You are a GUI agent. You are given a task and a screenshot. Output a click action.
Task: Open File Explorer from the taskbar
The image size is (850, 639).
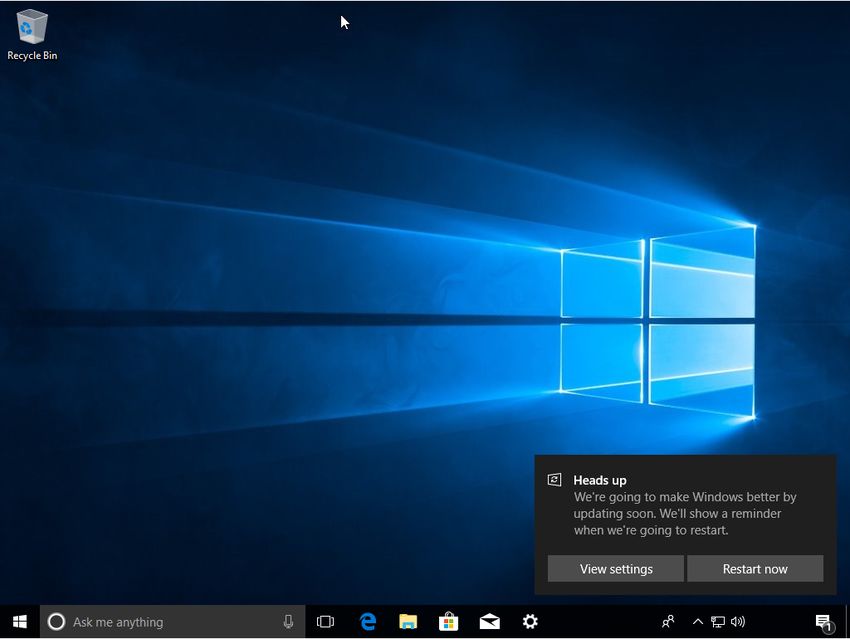(408, 622)
